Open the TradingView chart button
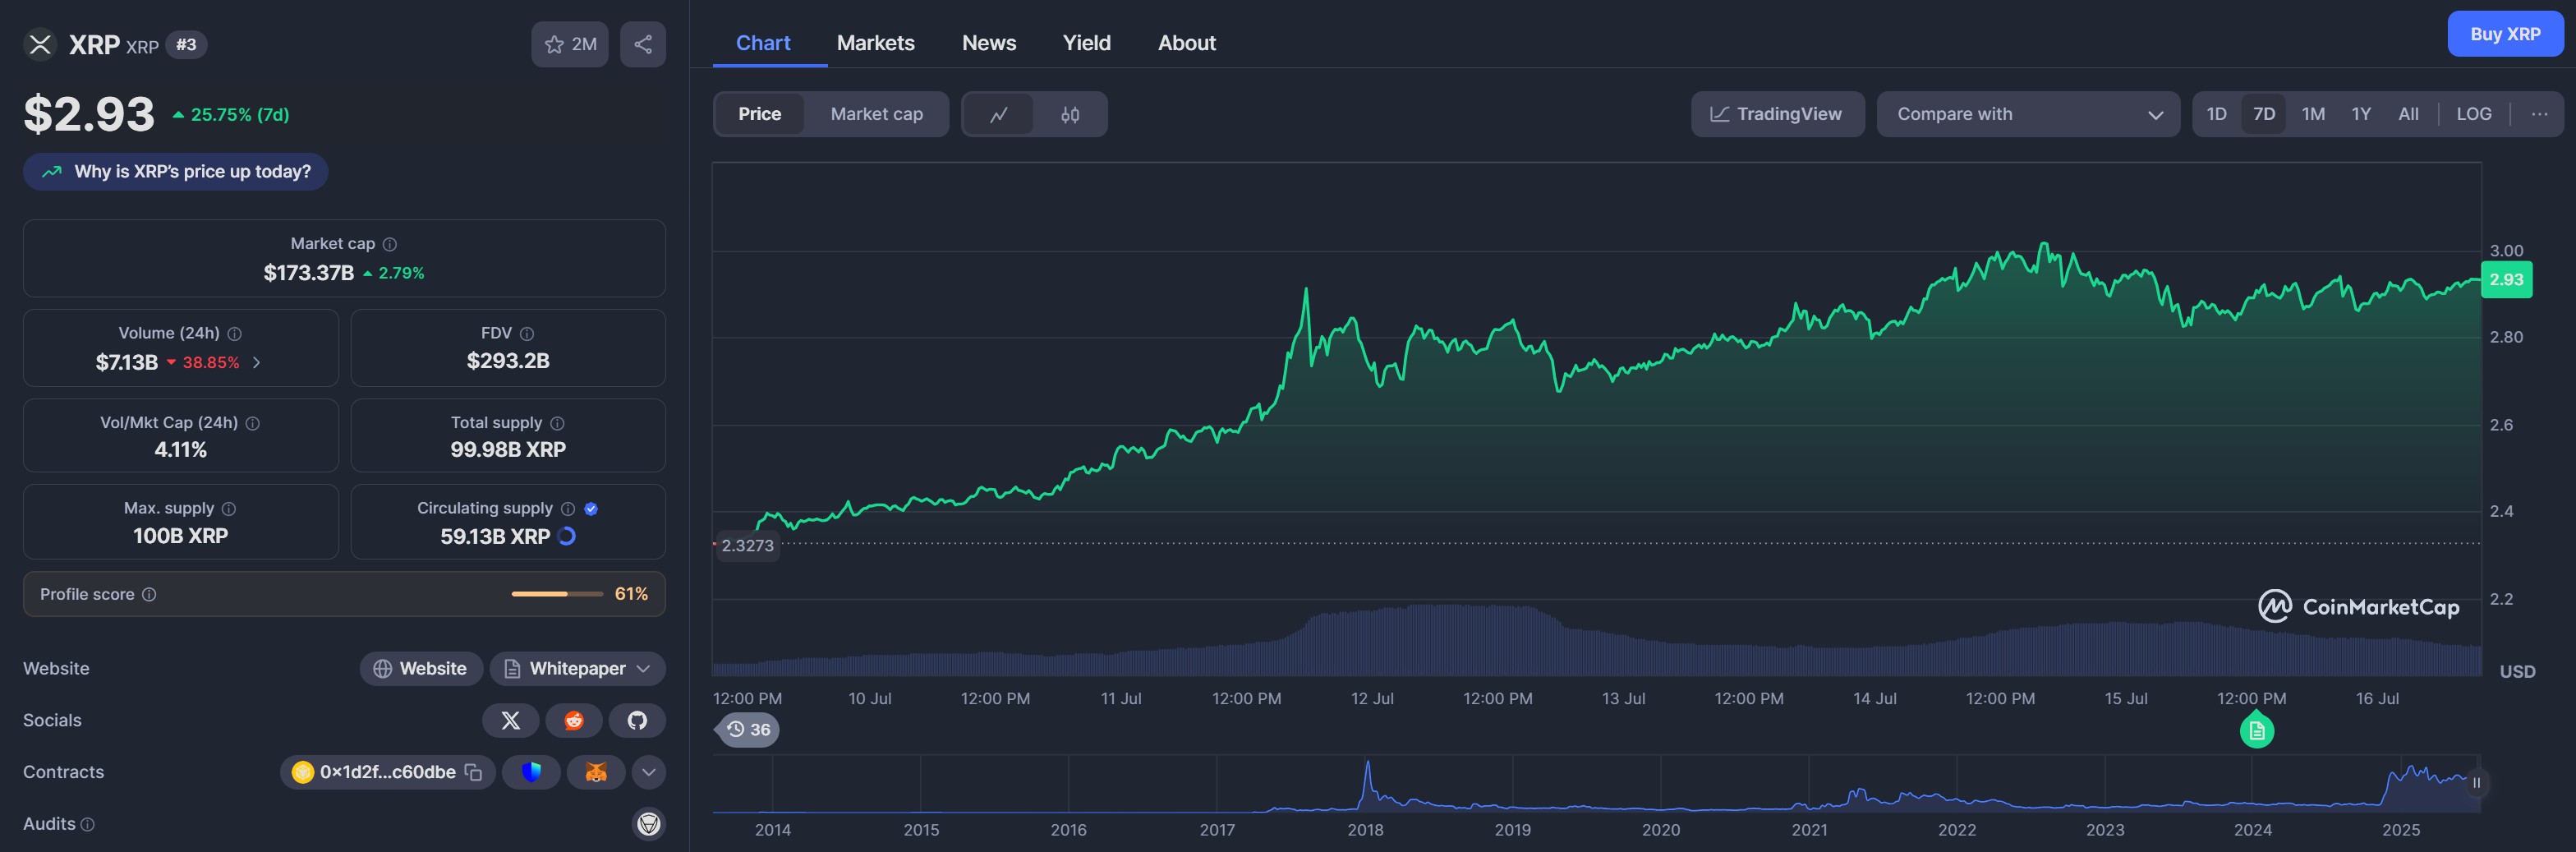Viewport: 2576px width, 852px height. click(x=1777, y=114)
